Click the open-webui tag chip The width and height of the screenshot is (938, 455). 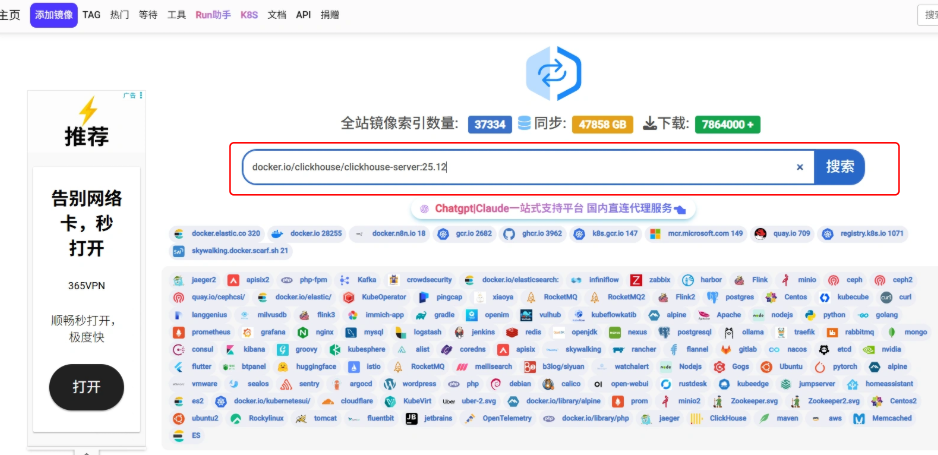click(x=620, y=384)
